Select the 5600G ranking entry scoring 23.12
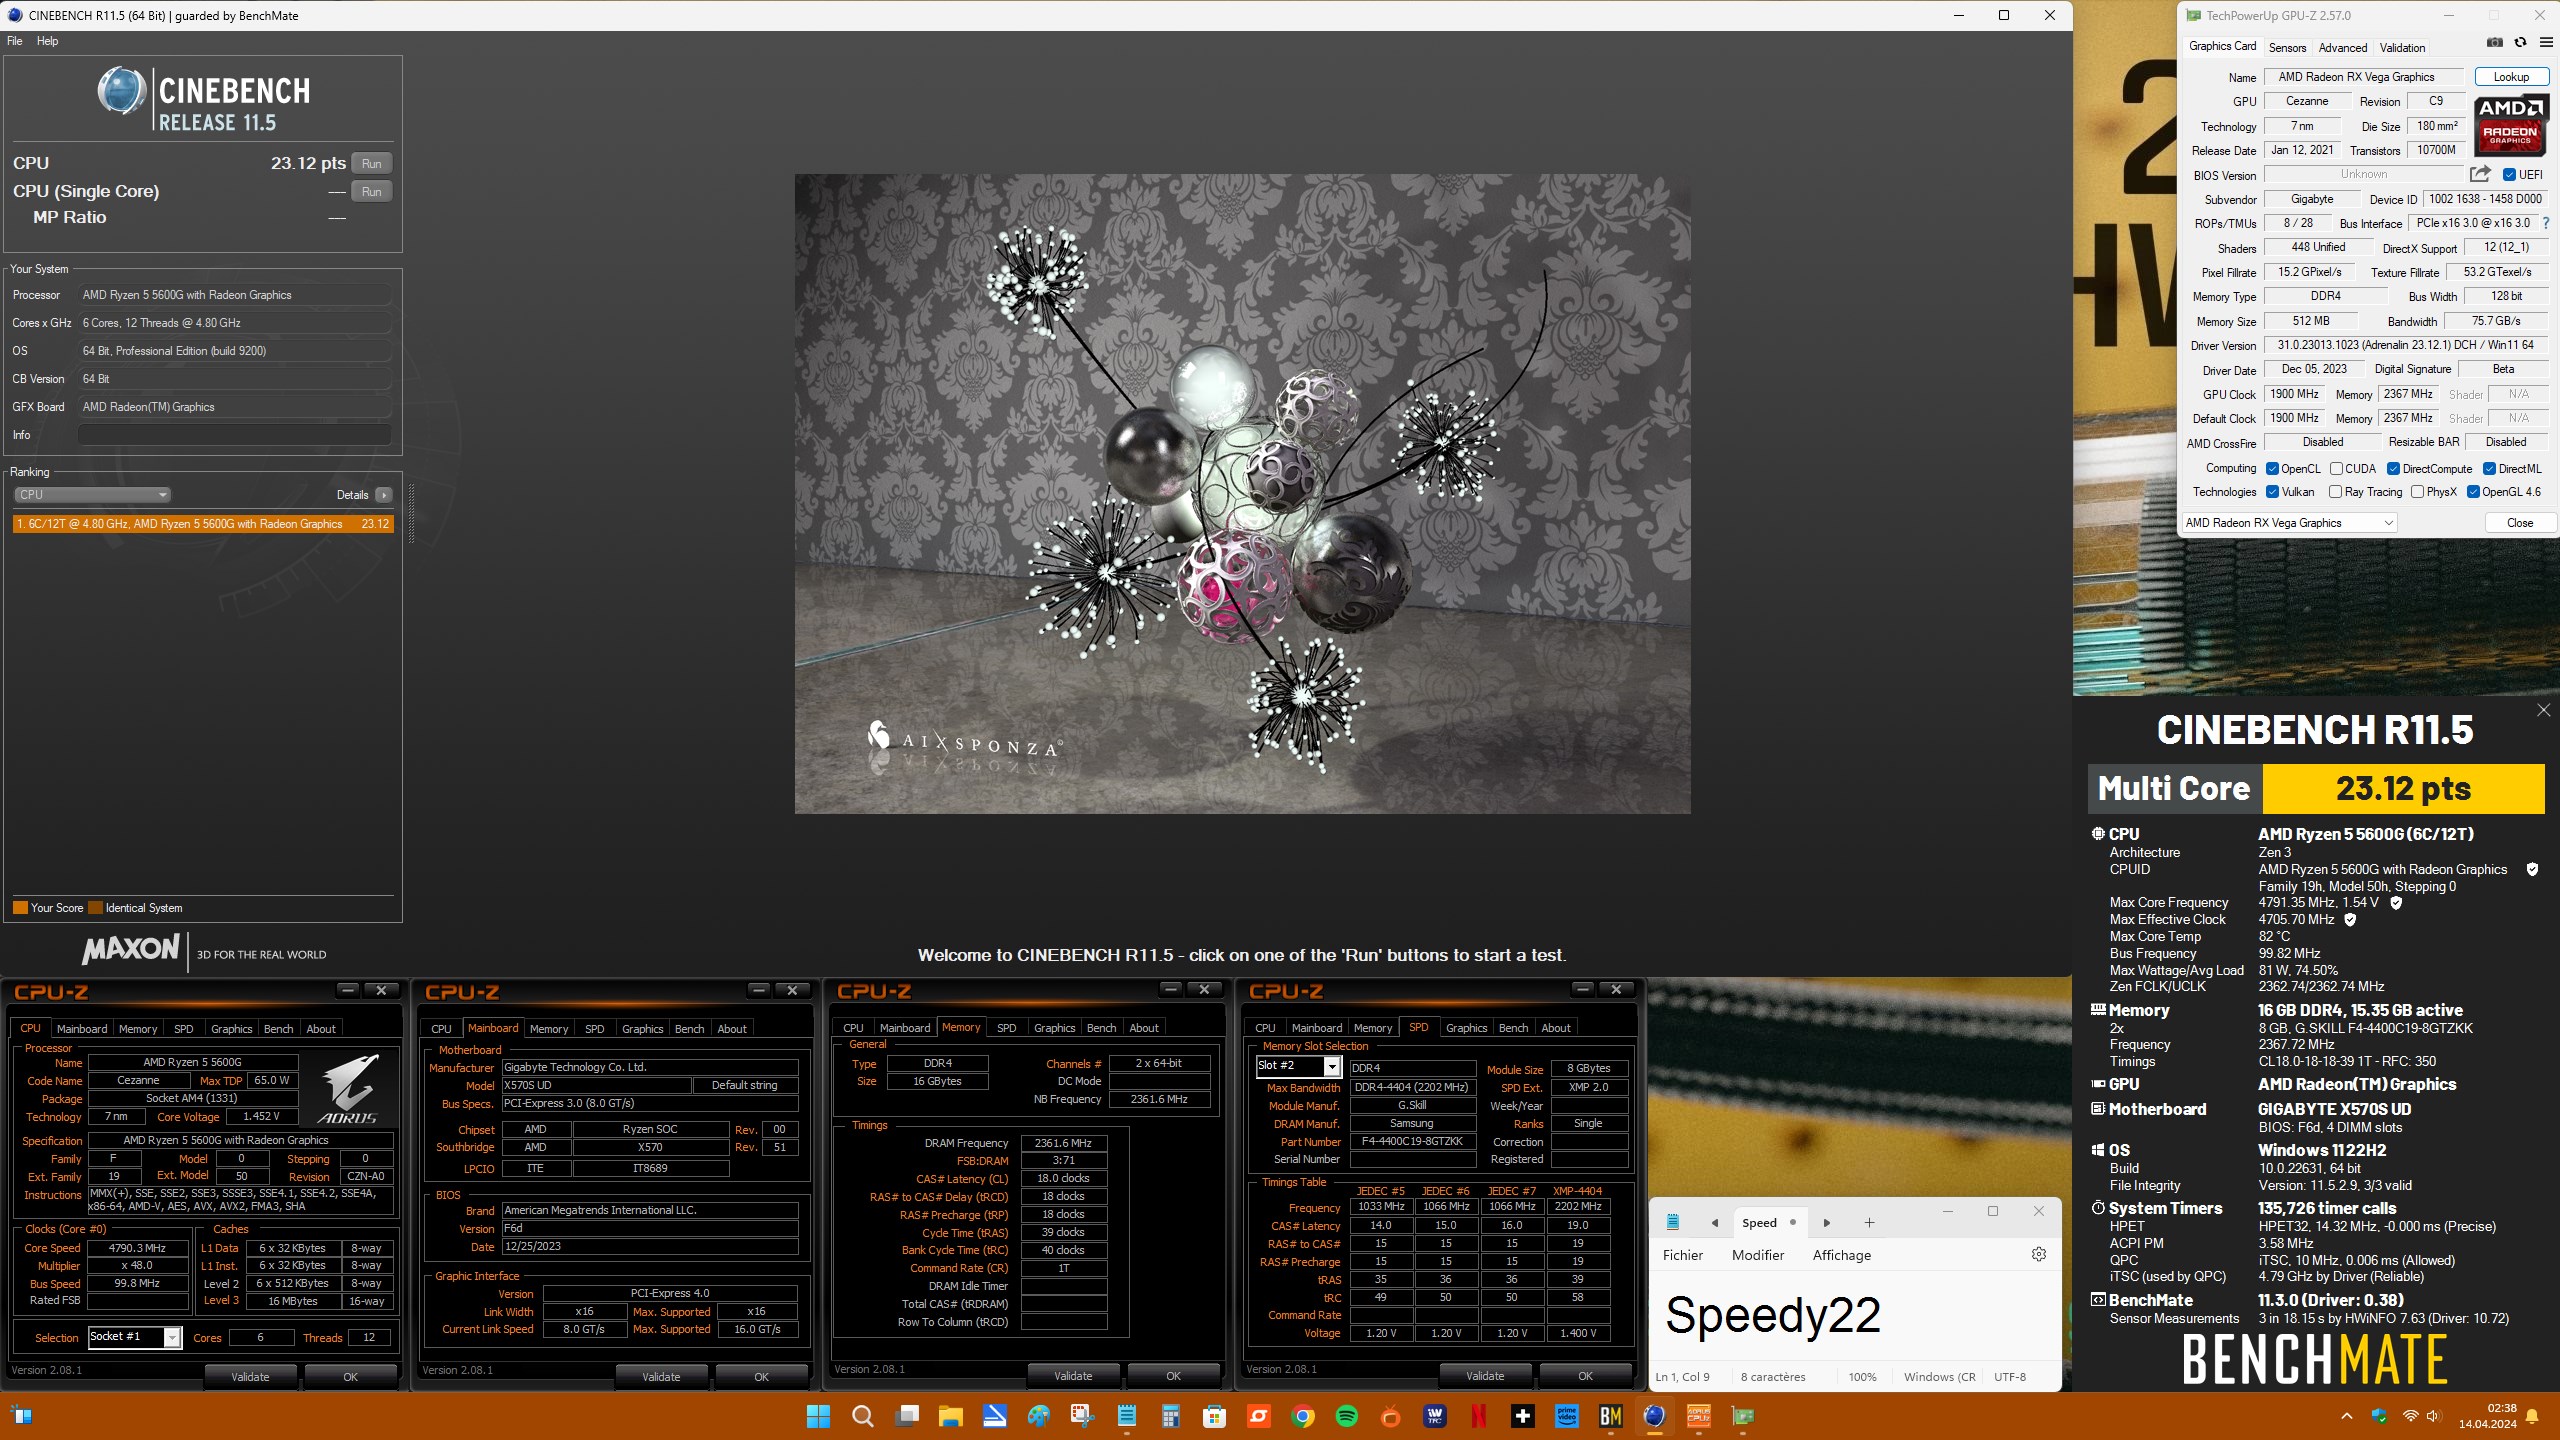Image resolution: width=2560 pixels, height=1440 pixels. (203, 524)
